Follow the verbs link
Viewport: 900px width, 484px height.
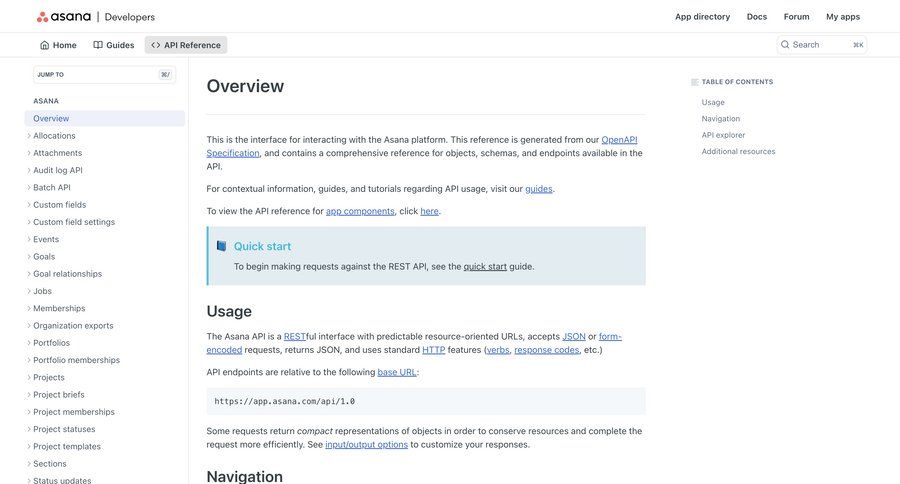(x=498, y=350)
